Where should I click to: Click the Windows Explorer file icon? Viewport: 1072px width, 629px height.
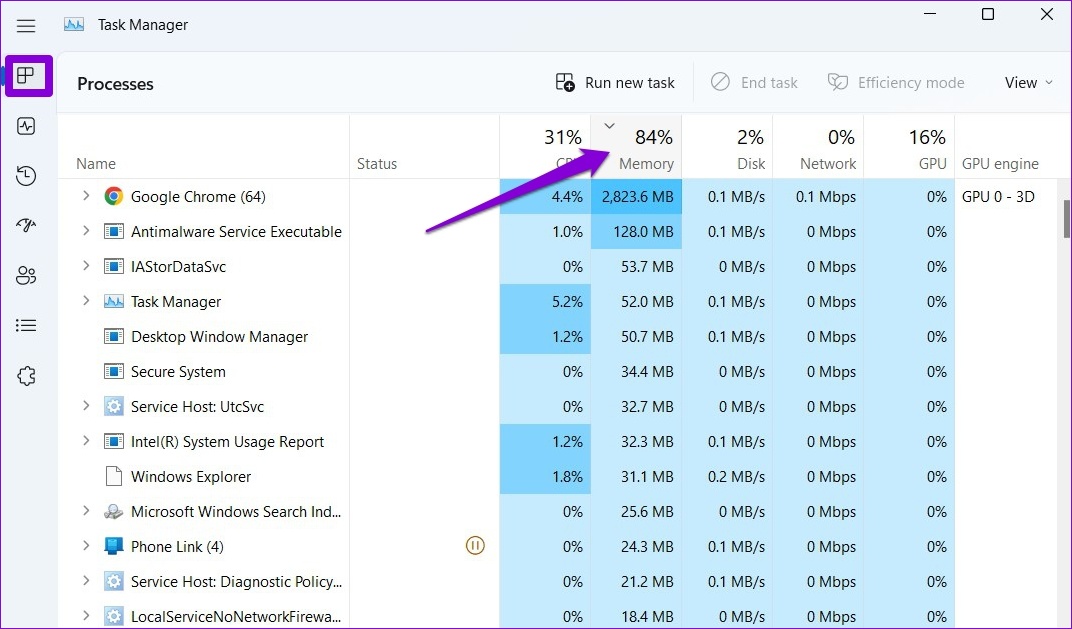[113, 477]
